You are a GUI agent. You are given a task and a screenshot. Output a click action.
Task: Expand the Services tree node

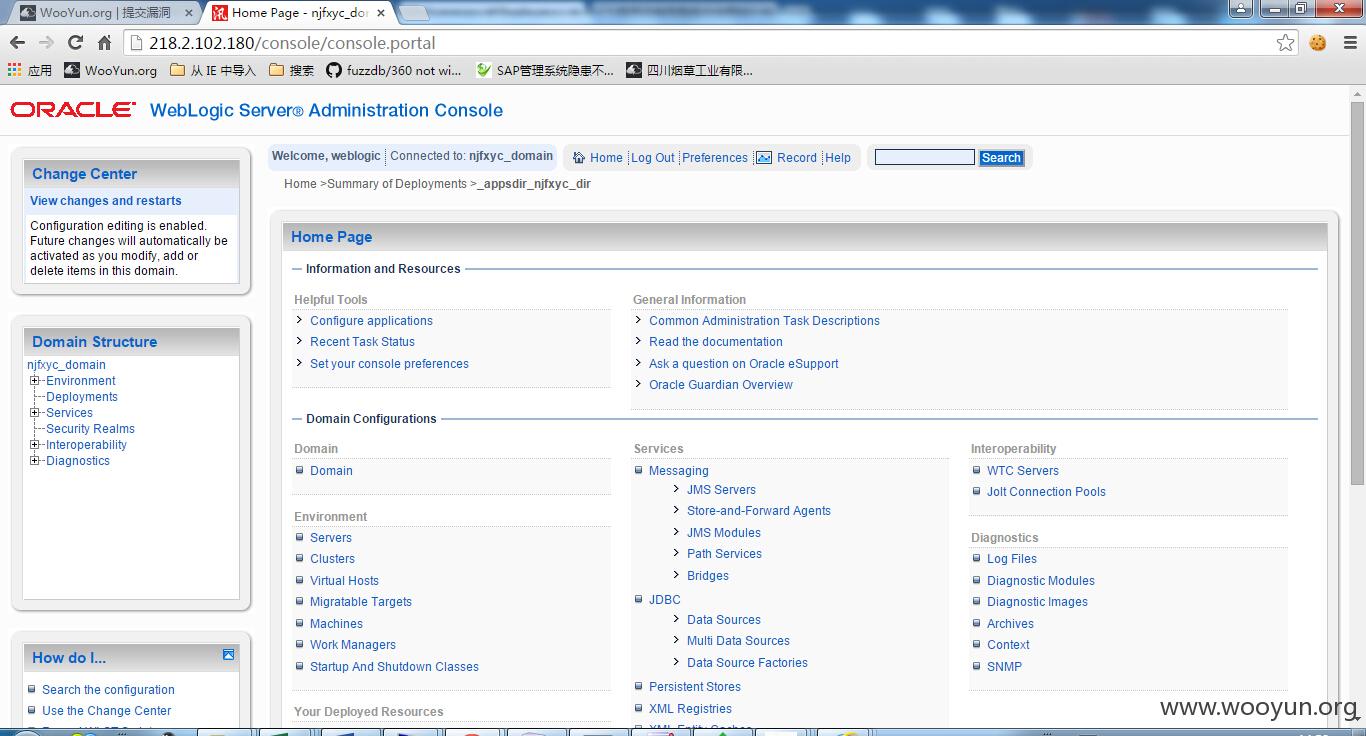pos(35,413)
